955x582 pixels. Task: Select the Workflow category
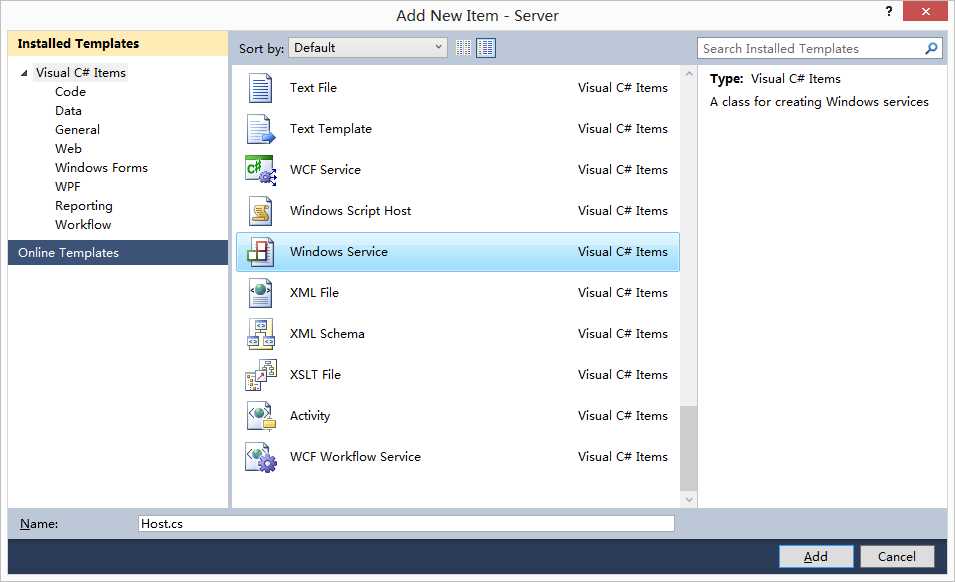(x=83, y=225)
